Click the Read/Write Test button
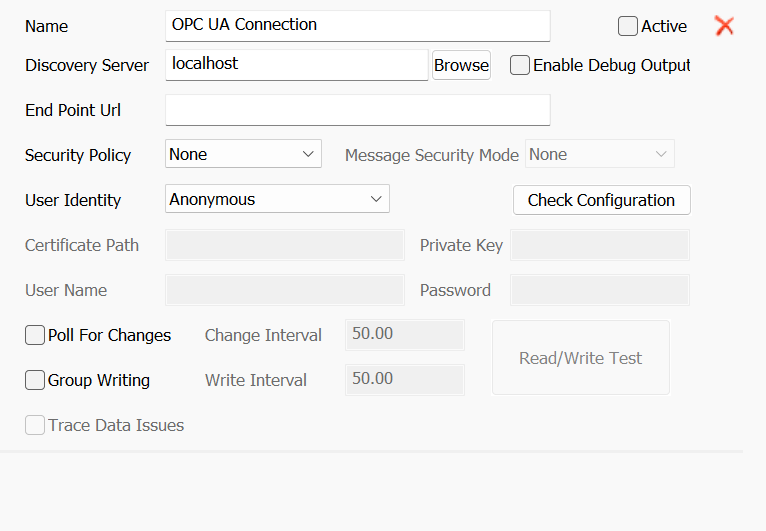This screenshot has width=766, height=531. pos(580,358)
